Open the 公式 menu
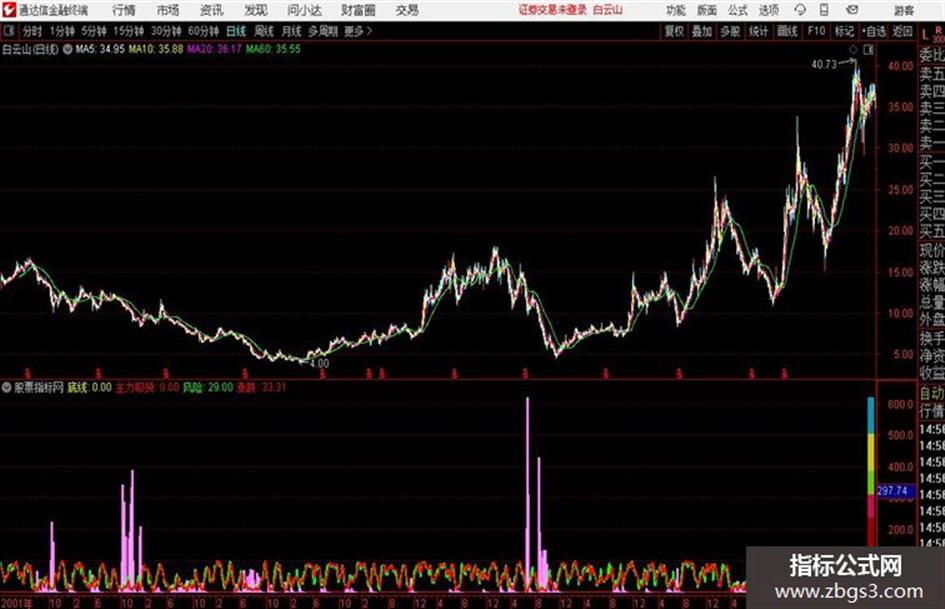This screenshot has width=945, height=609. (x=737, y=10)
